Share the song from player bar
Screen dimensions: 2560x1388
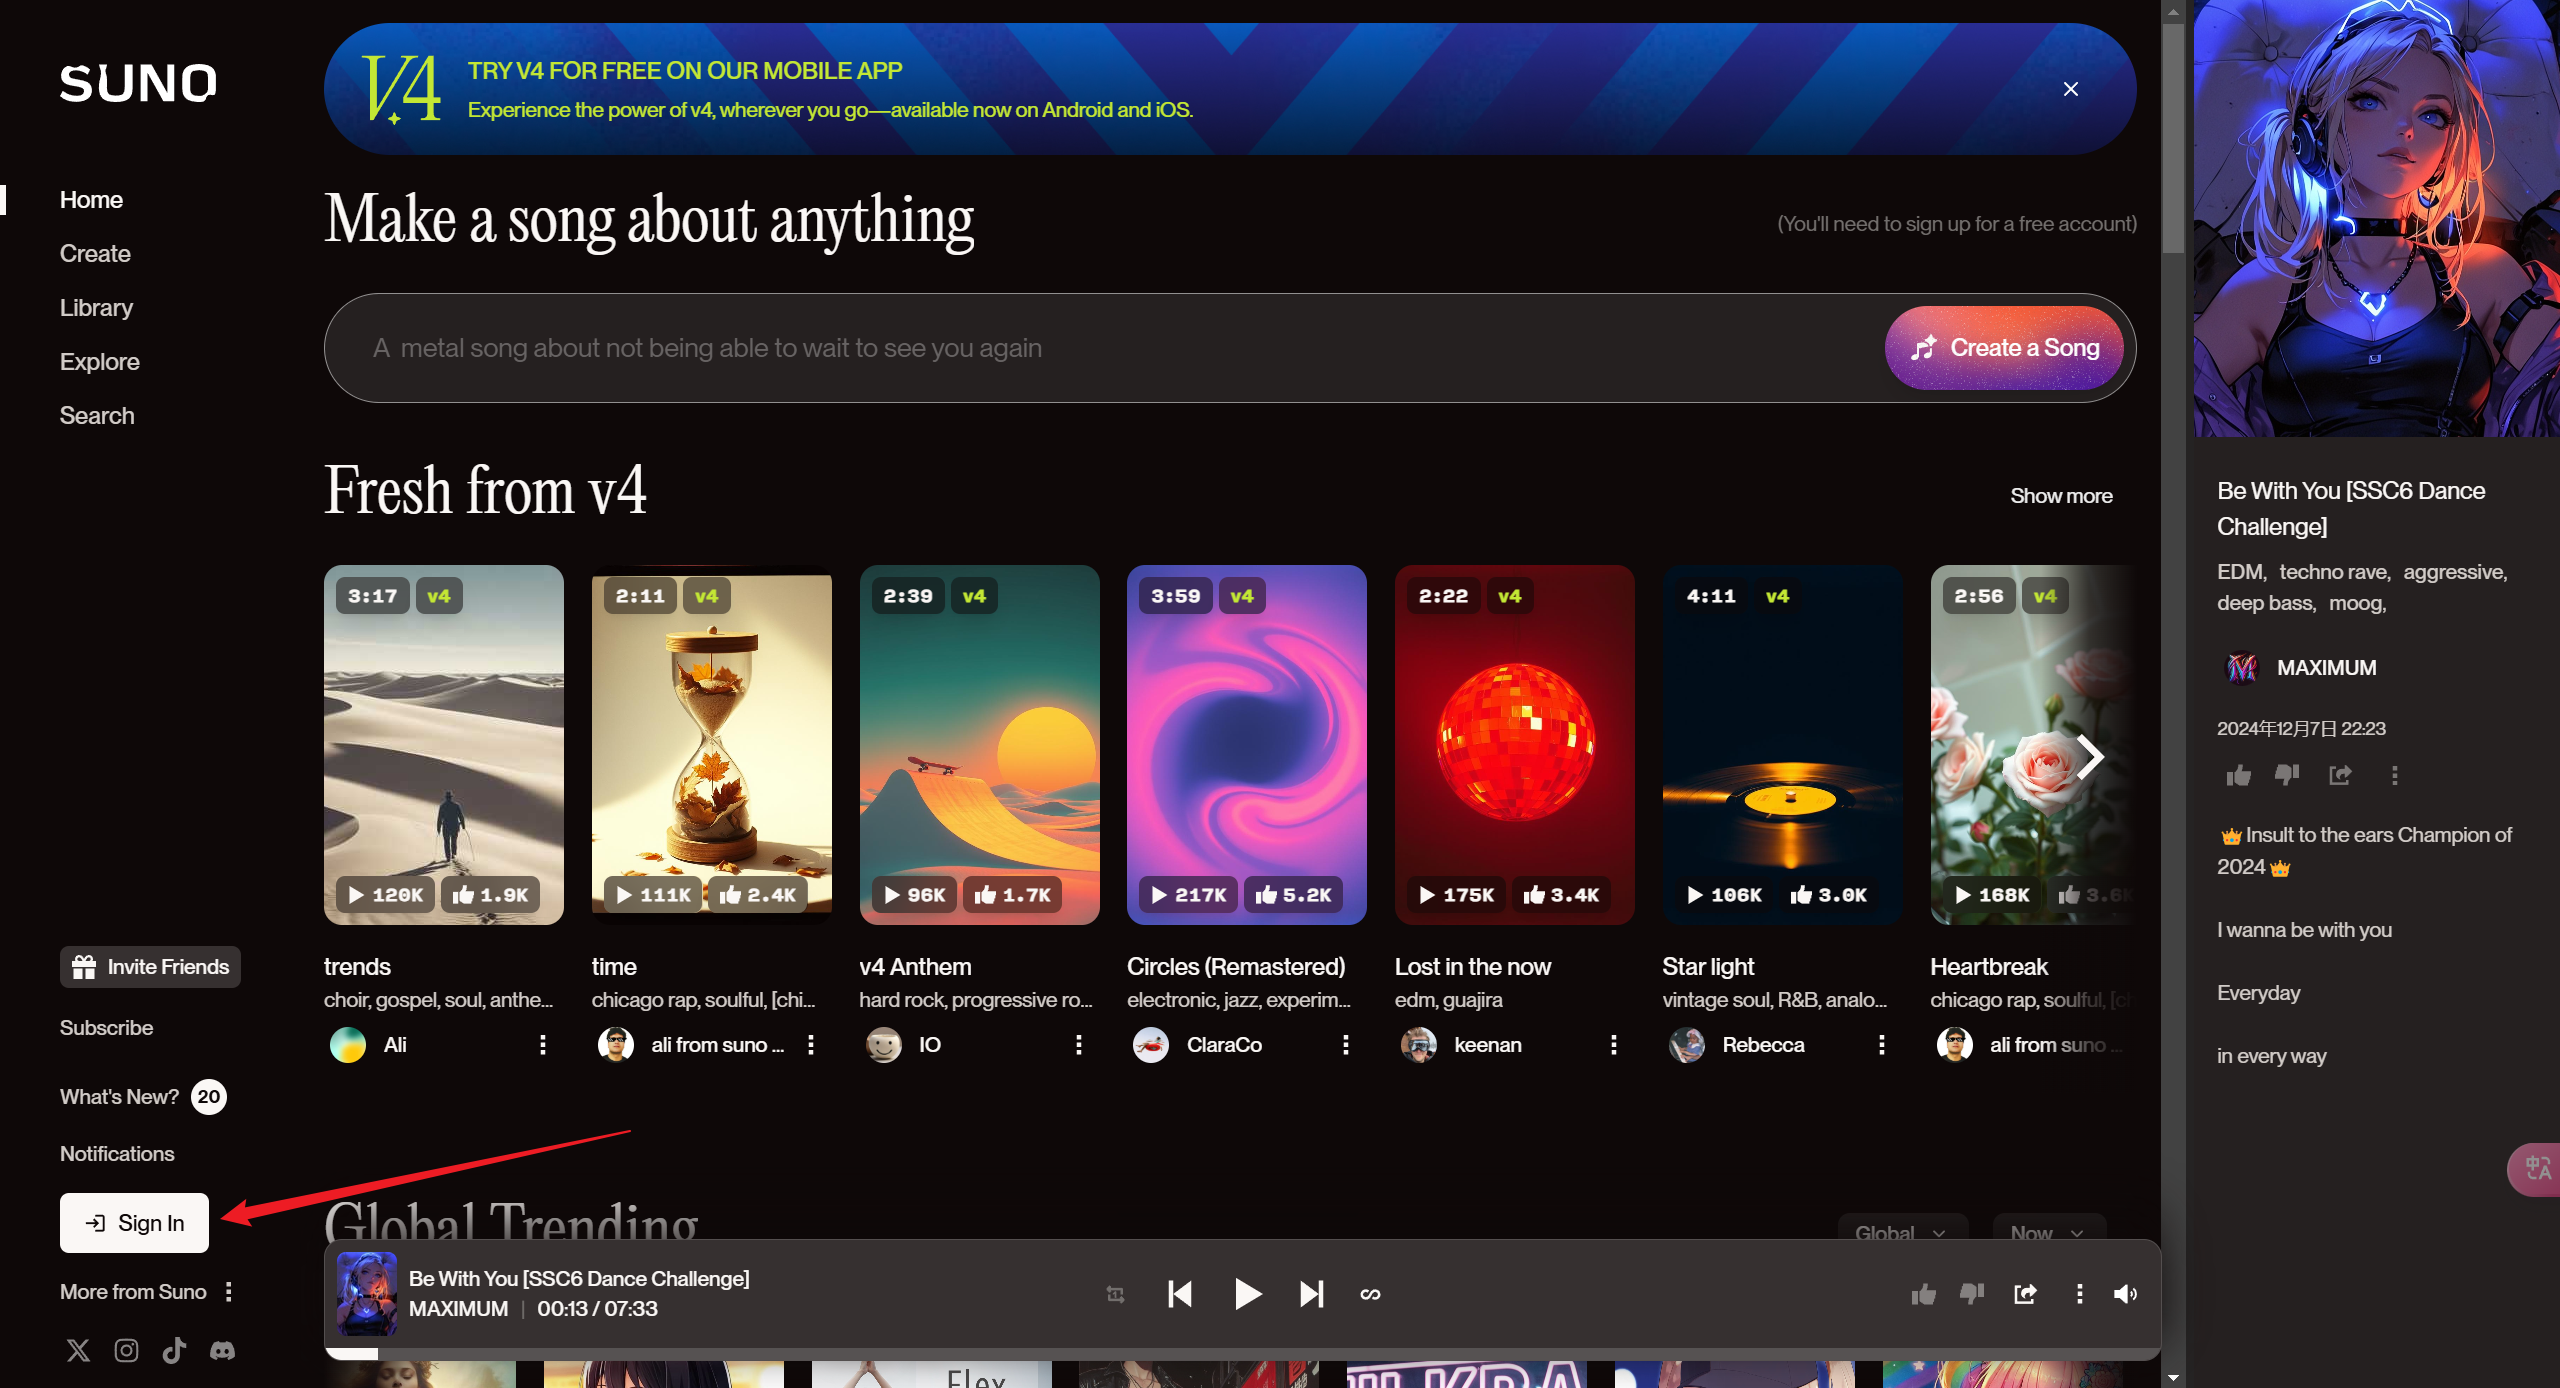2025,1294
